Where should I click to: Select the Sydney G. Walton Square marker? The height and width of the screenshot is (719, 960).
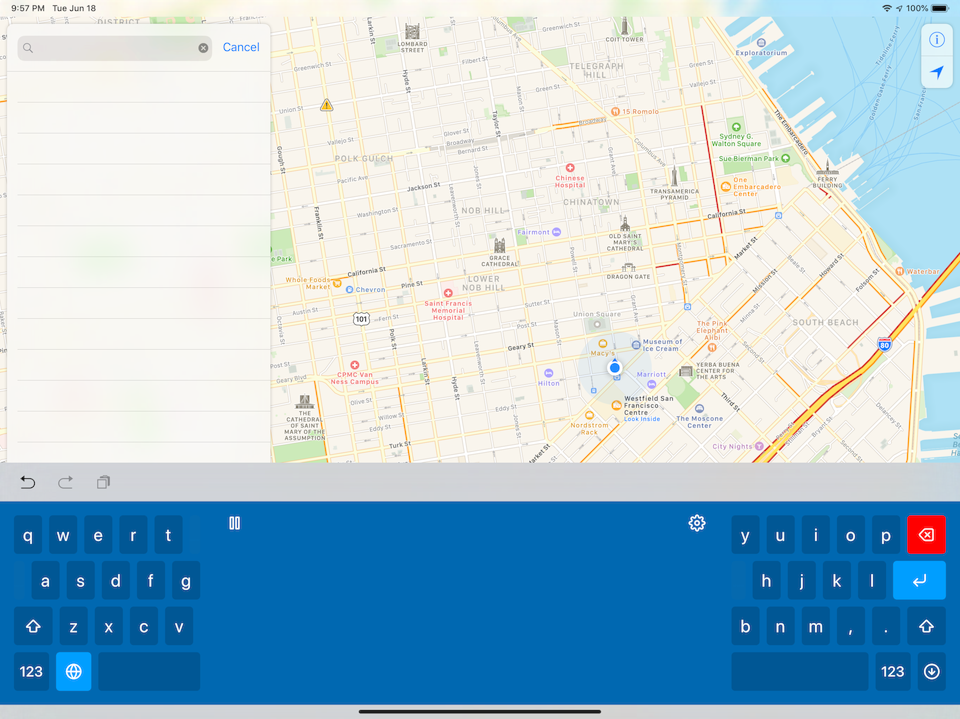tap(736, 127)
